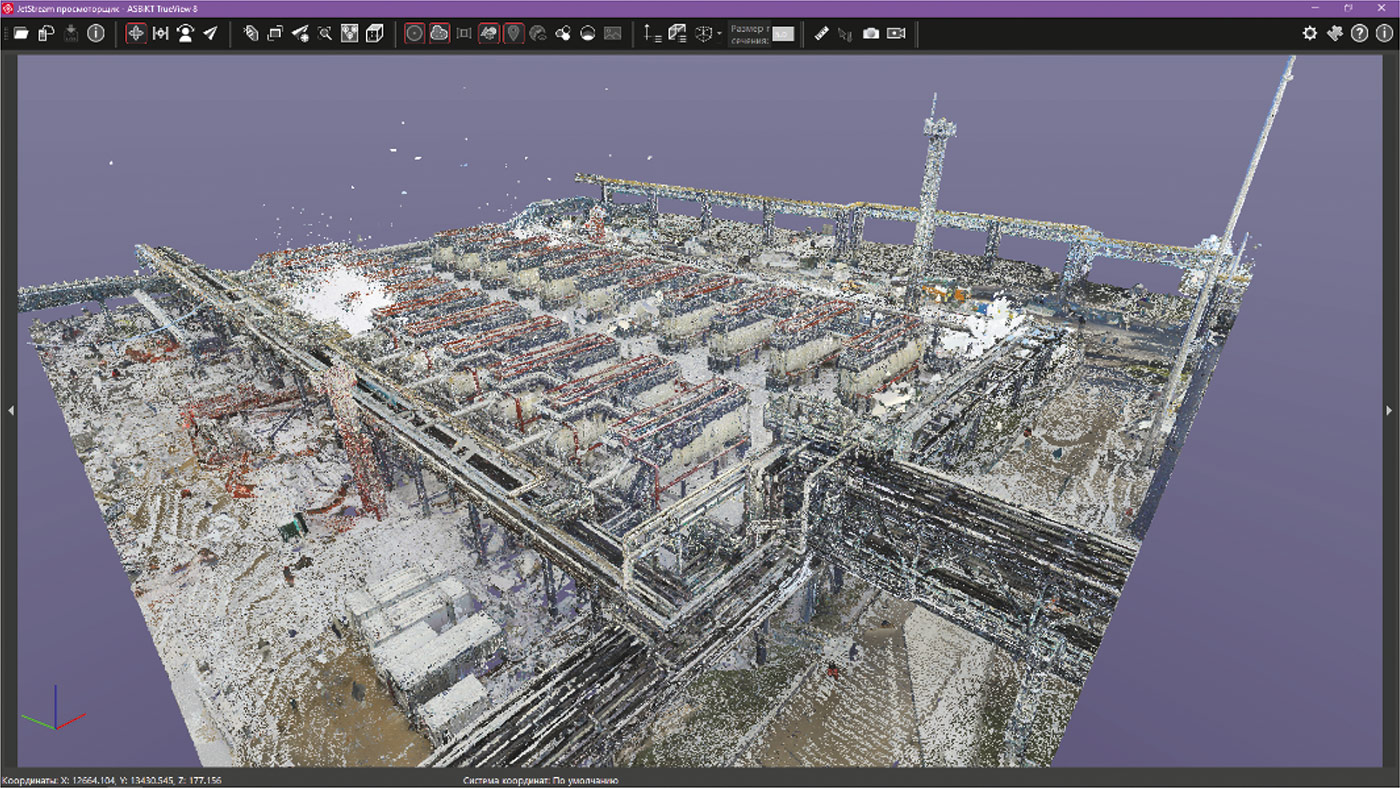
Task: Toggle point cloud display icon
Action: pos(439,33)
